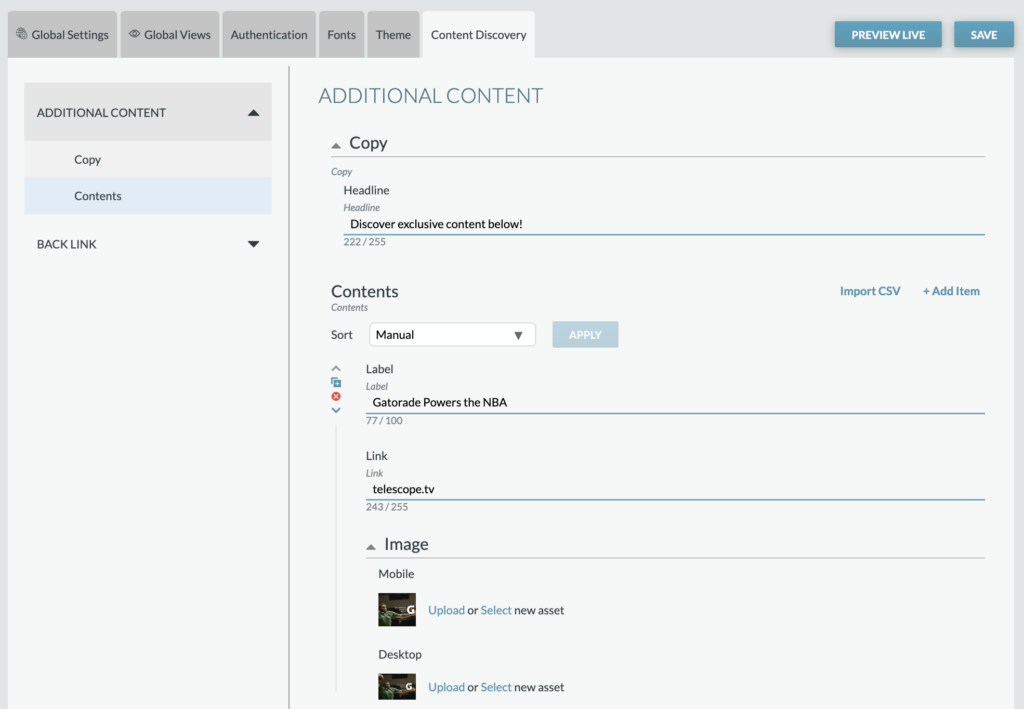
Task: Click the Preview Live button
Action: 888,35
